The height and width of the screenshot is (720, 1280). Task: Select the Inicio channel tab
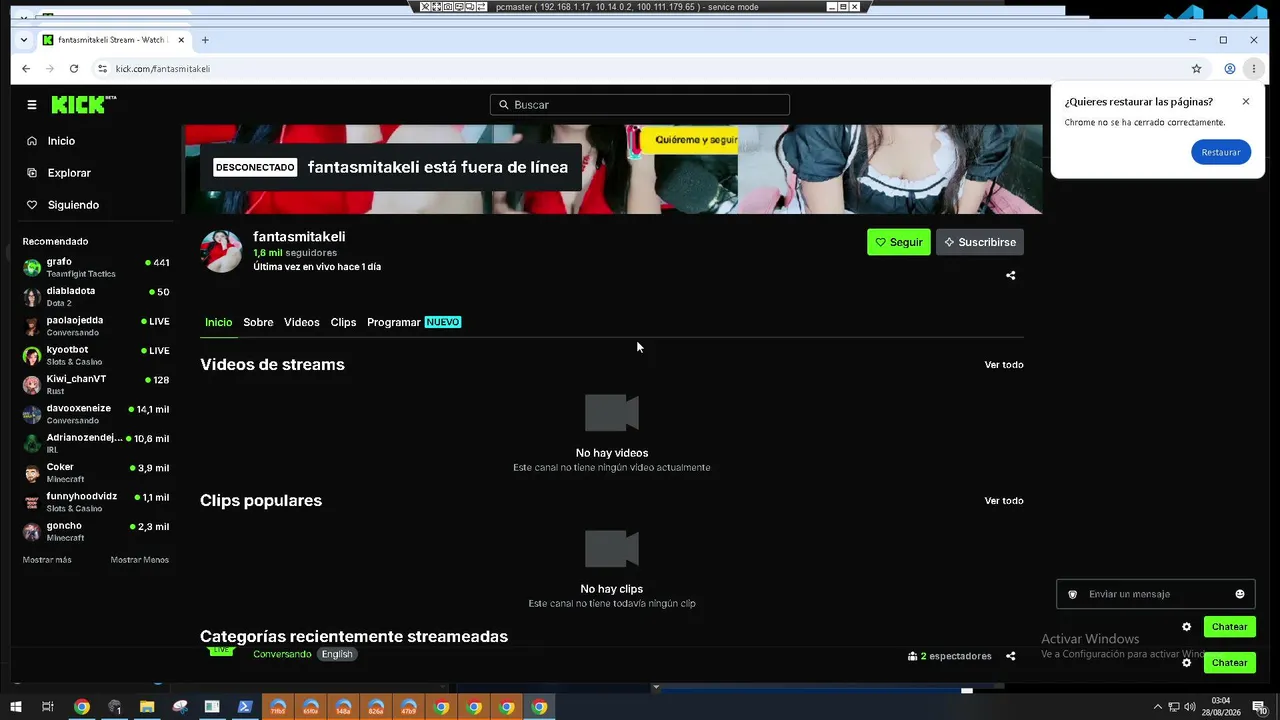click(218, 322)
